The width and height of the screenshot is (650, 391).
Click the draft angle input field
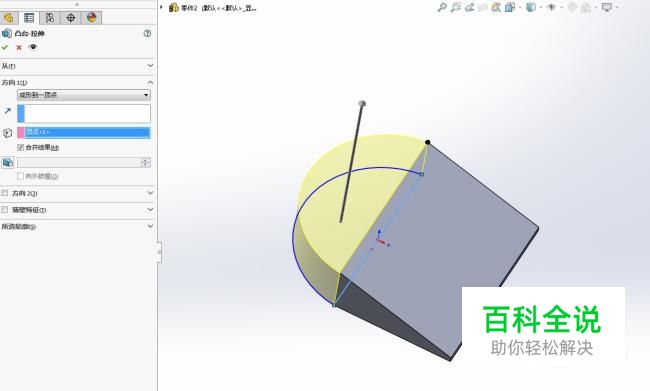pyautogui.click(x=79, y=163)
